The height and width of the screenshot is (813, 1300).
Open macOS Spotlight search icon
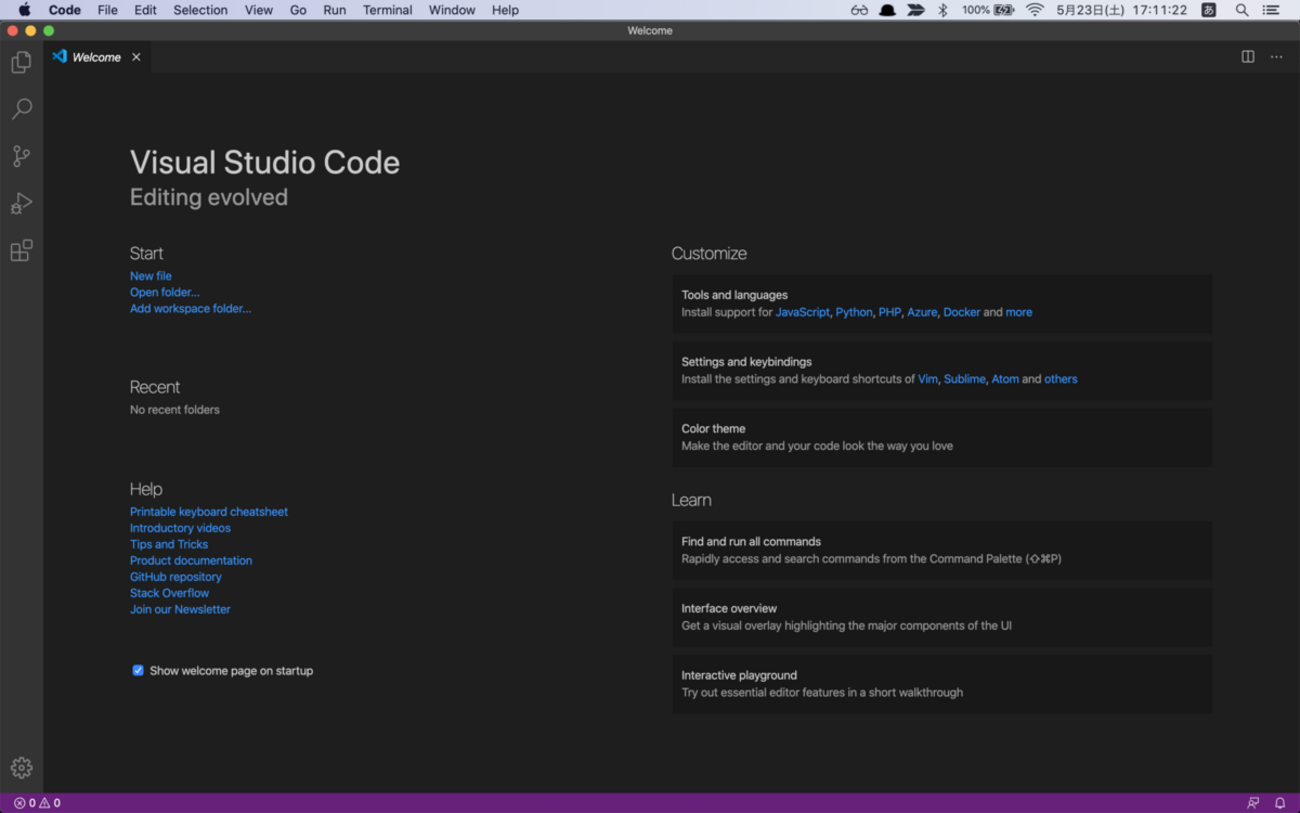click(x=1241, y=10)
